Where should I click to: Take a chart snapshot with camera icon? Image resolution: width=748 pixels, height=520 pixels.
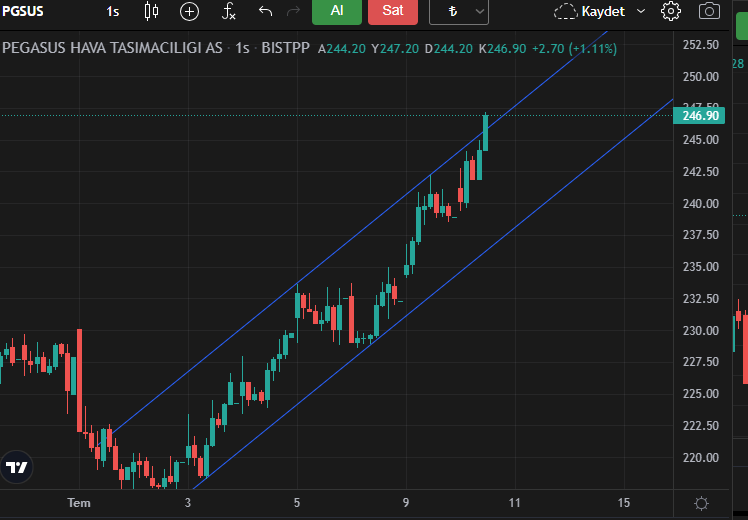[709, 11]
